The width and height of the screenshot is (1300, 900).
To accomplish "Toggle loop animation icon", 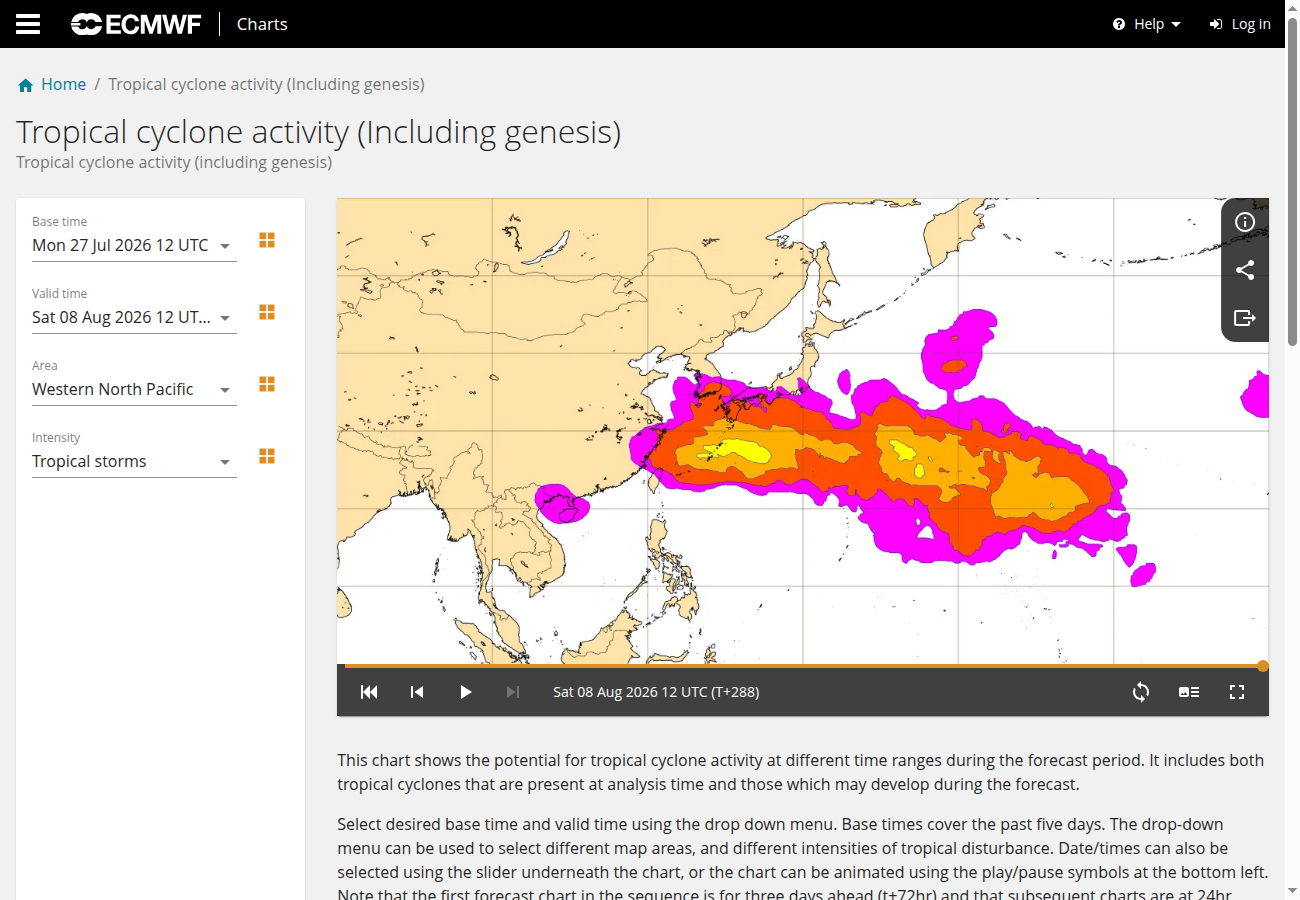I will [1141, 692].
